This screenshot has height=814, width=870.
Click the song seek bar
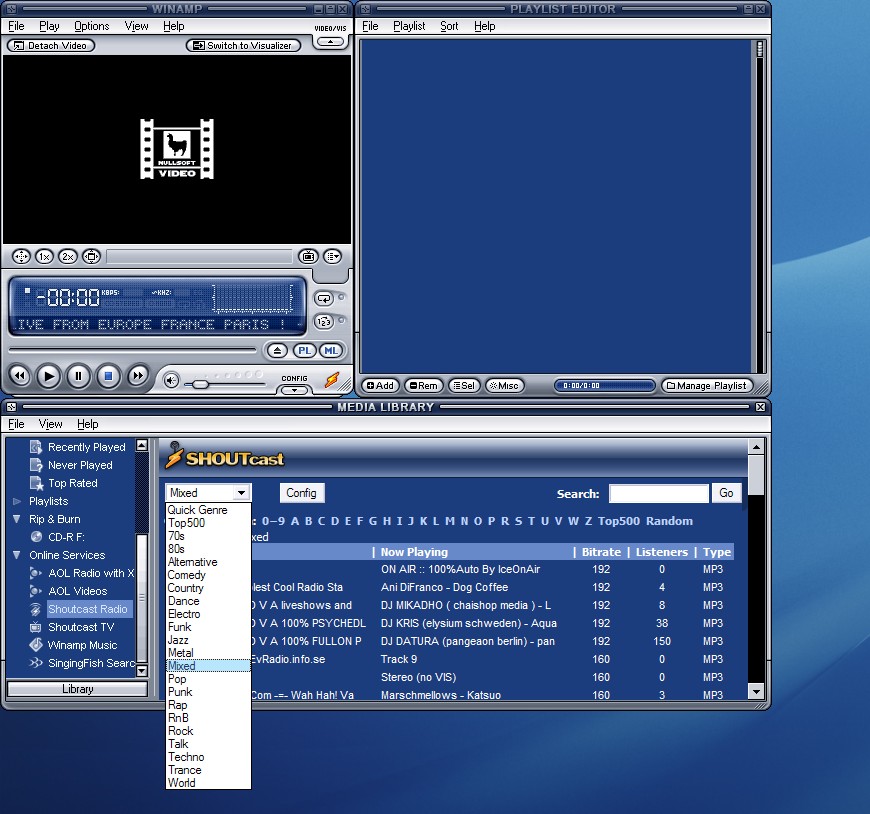click(x=132, y=350)
